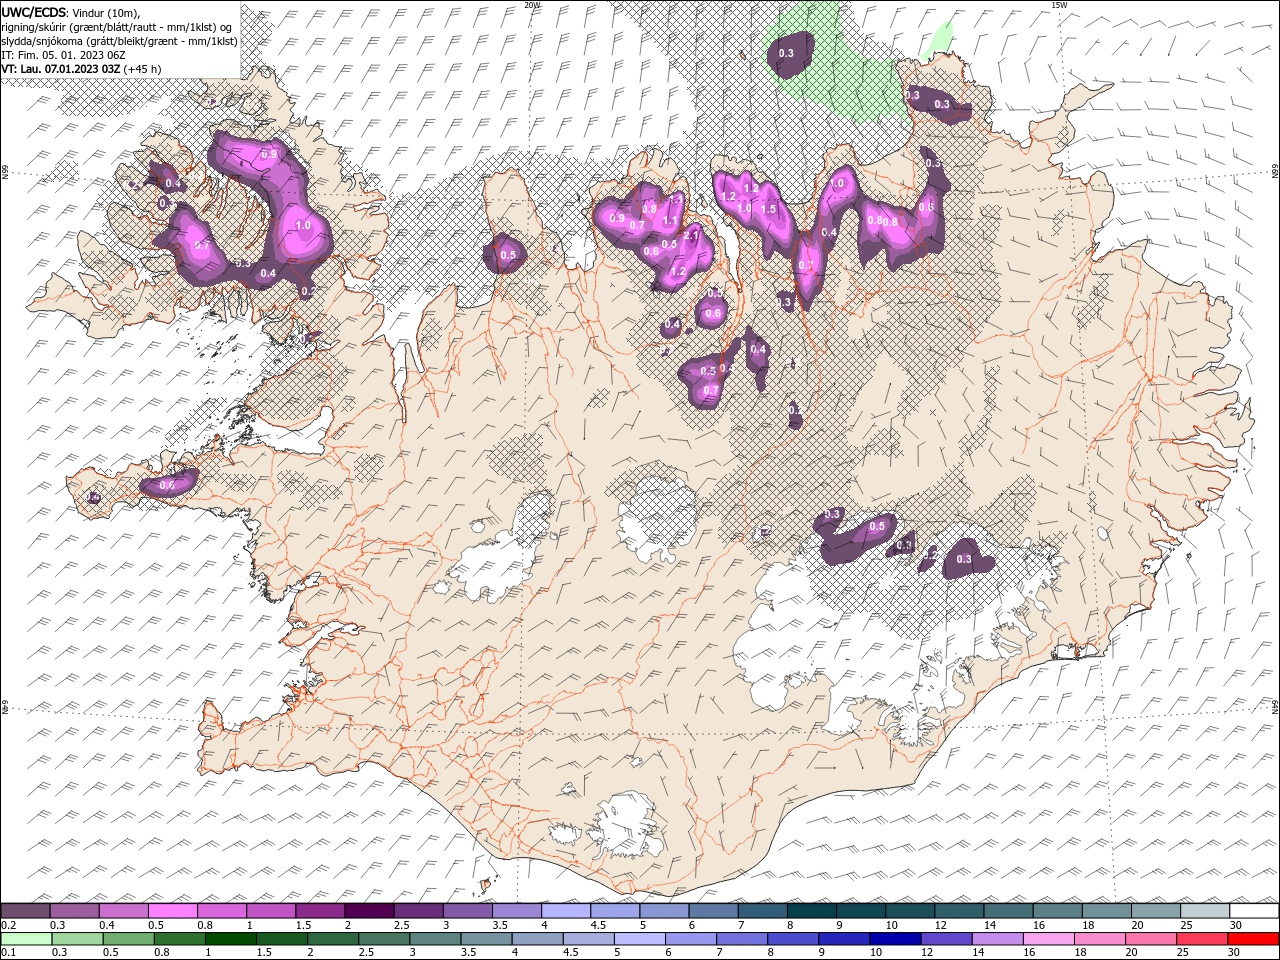Click the darkest purple 2–2.5 snow swatch

click(x=369, y=911)
